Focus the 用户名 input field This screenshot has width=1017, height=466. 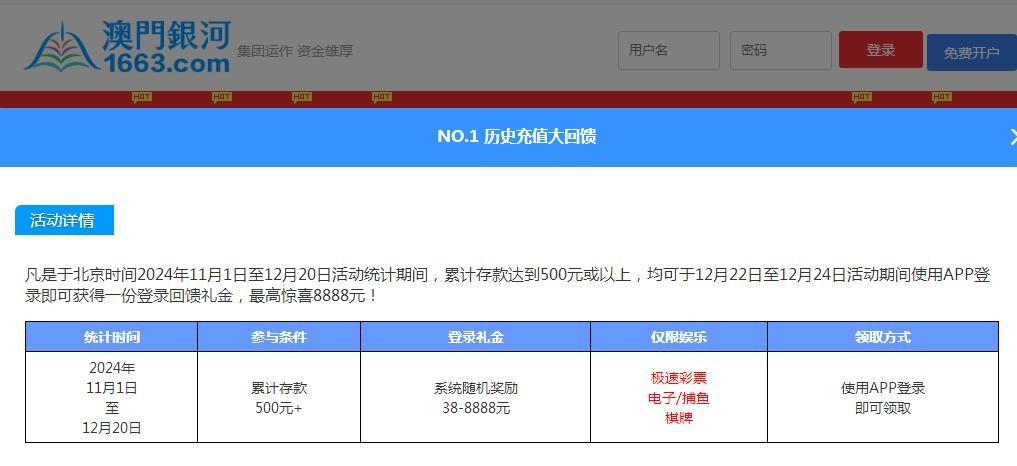click(668, 50)
